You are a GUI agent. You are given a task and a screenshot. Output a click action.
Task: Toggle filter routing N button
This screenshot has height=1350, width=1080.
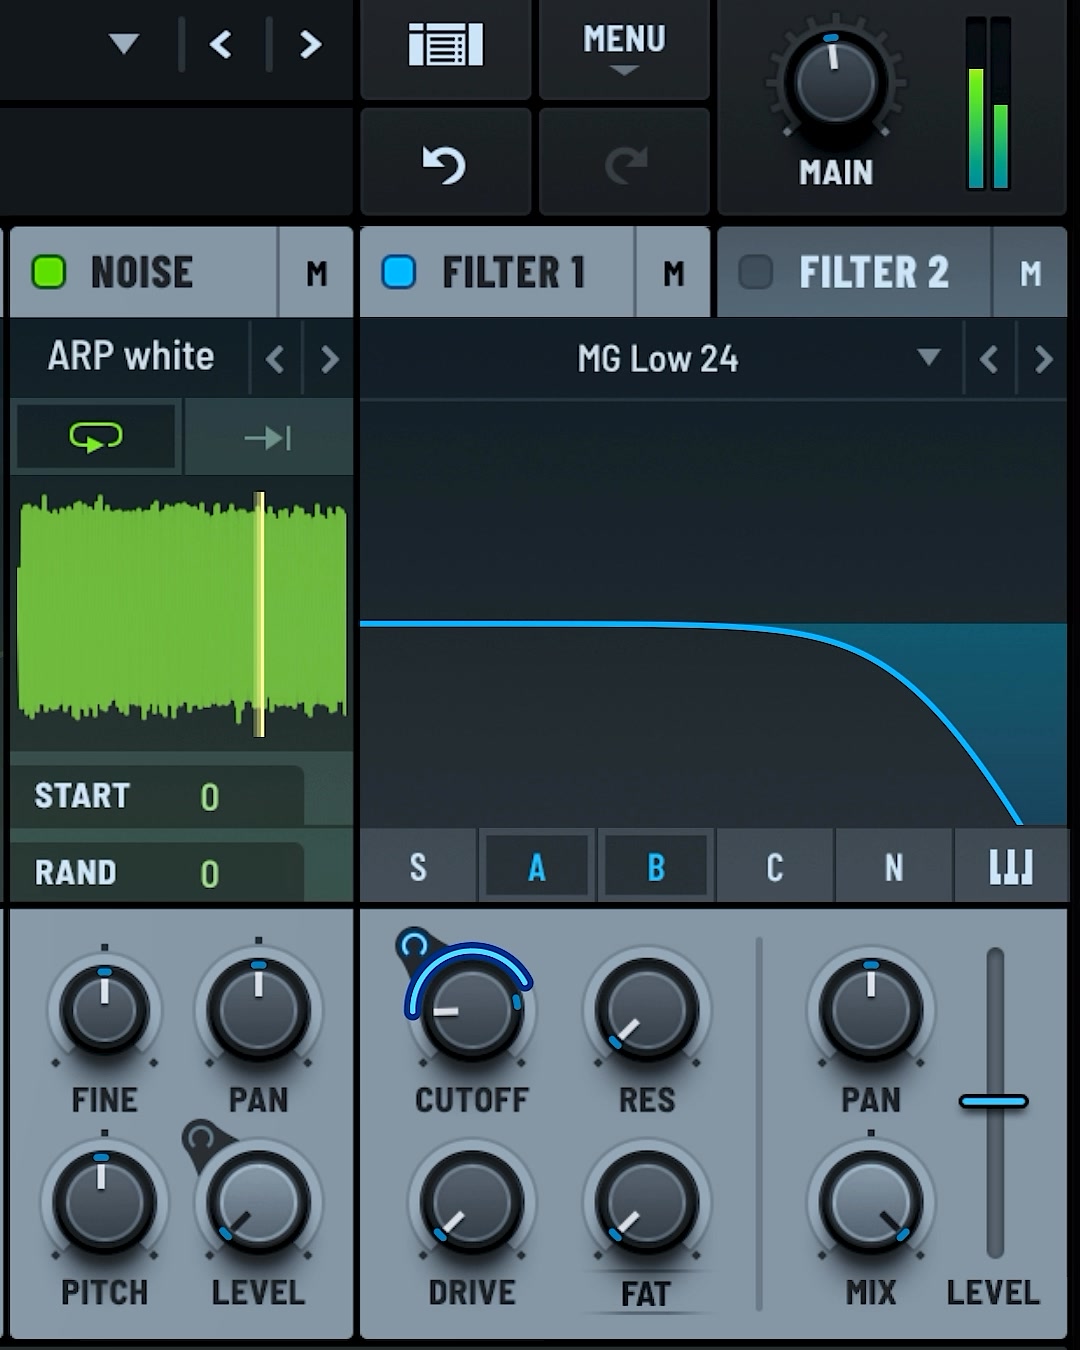[x=894, y=867]
